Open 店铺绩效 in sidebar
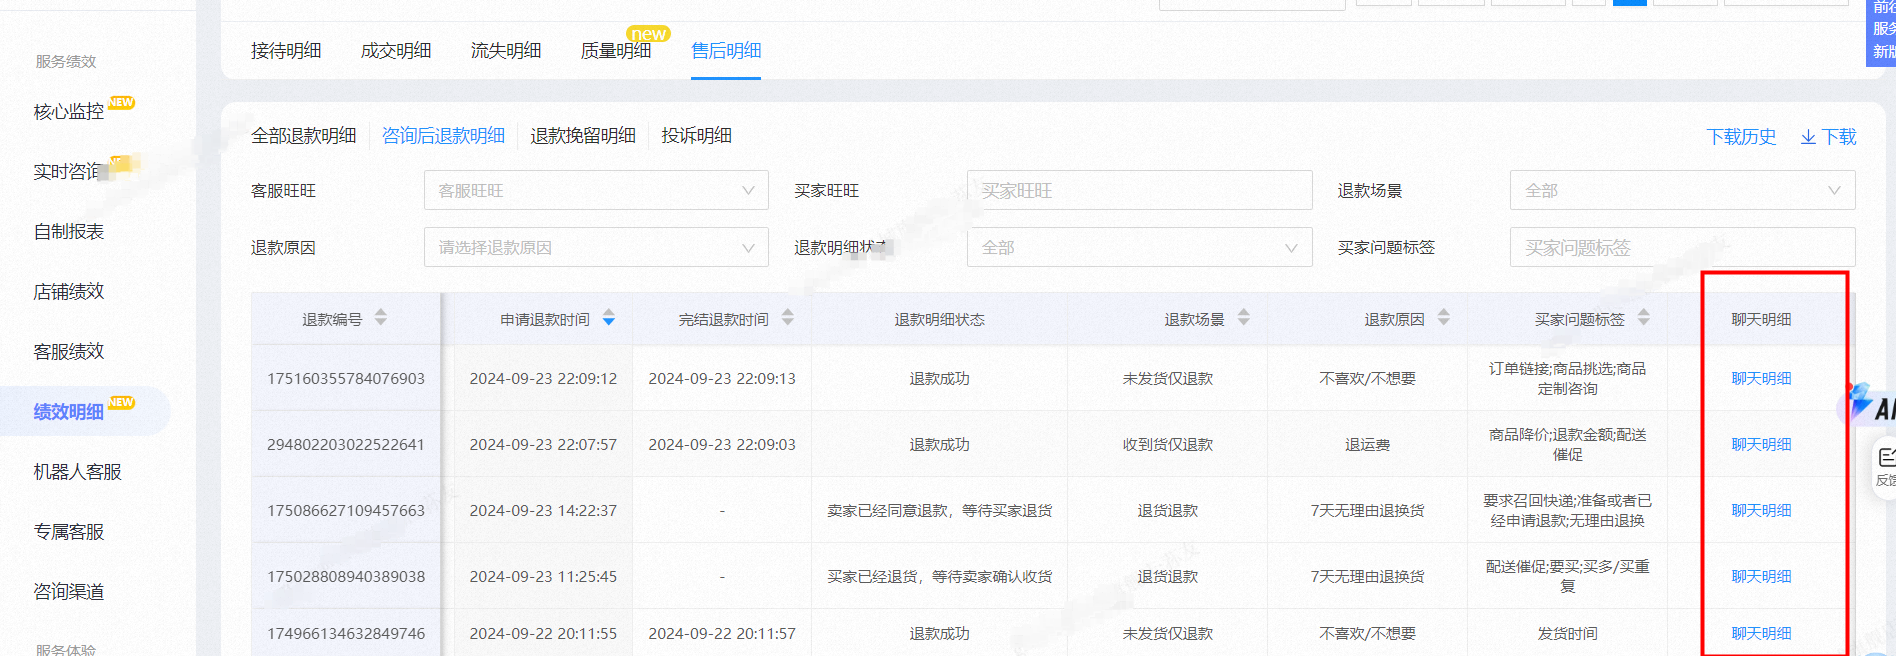This screenshot has width=1896, height=656. coord(68,291)
